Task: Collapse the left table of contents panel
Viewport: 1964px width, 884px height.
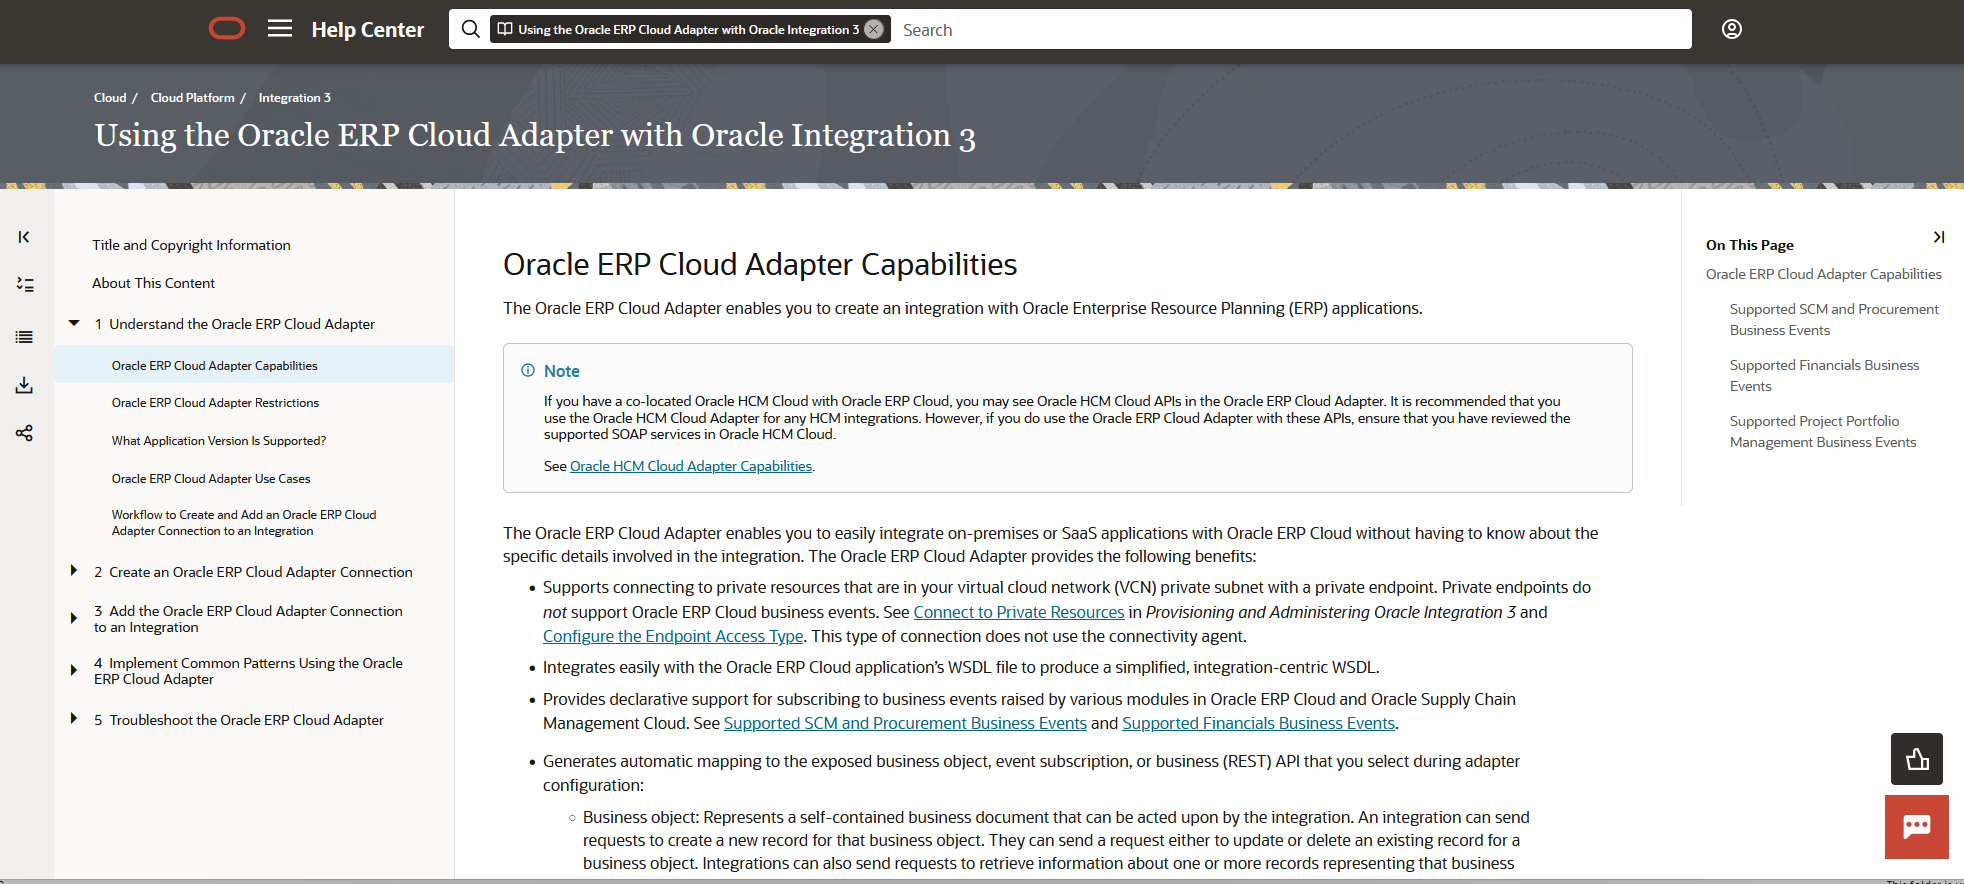Action: point(24,237)
